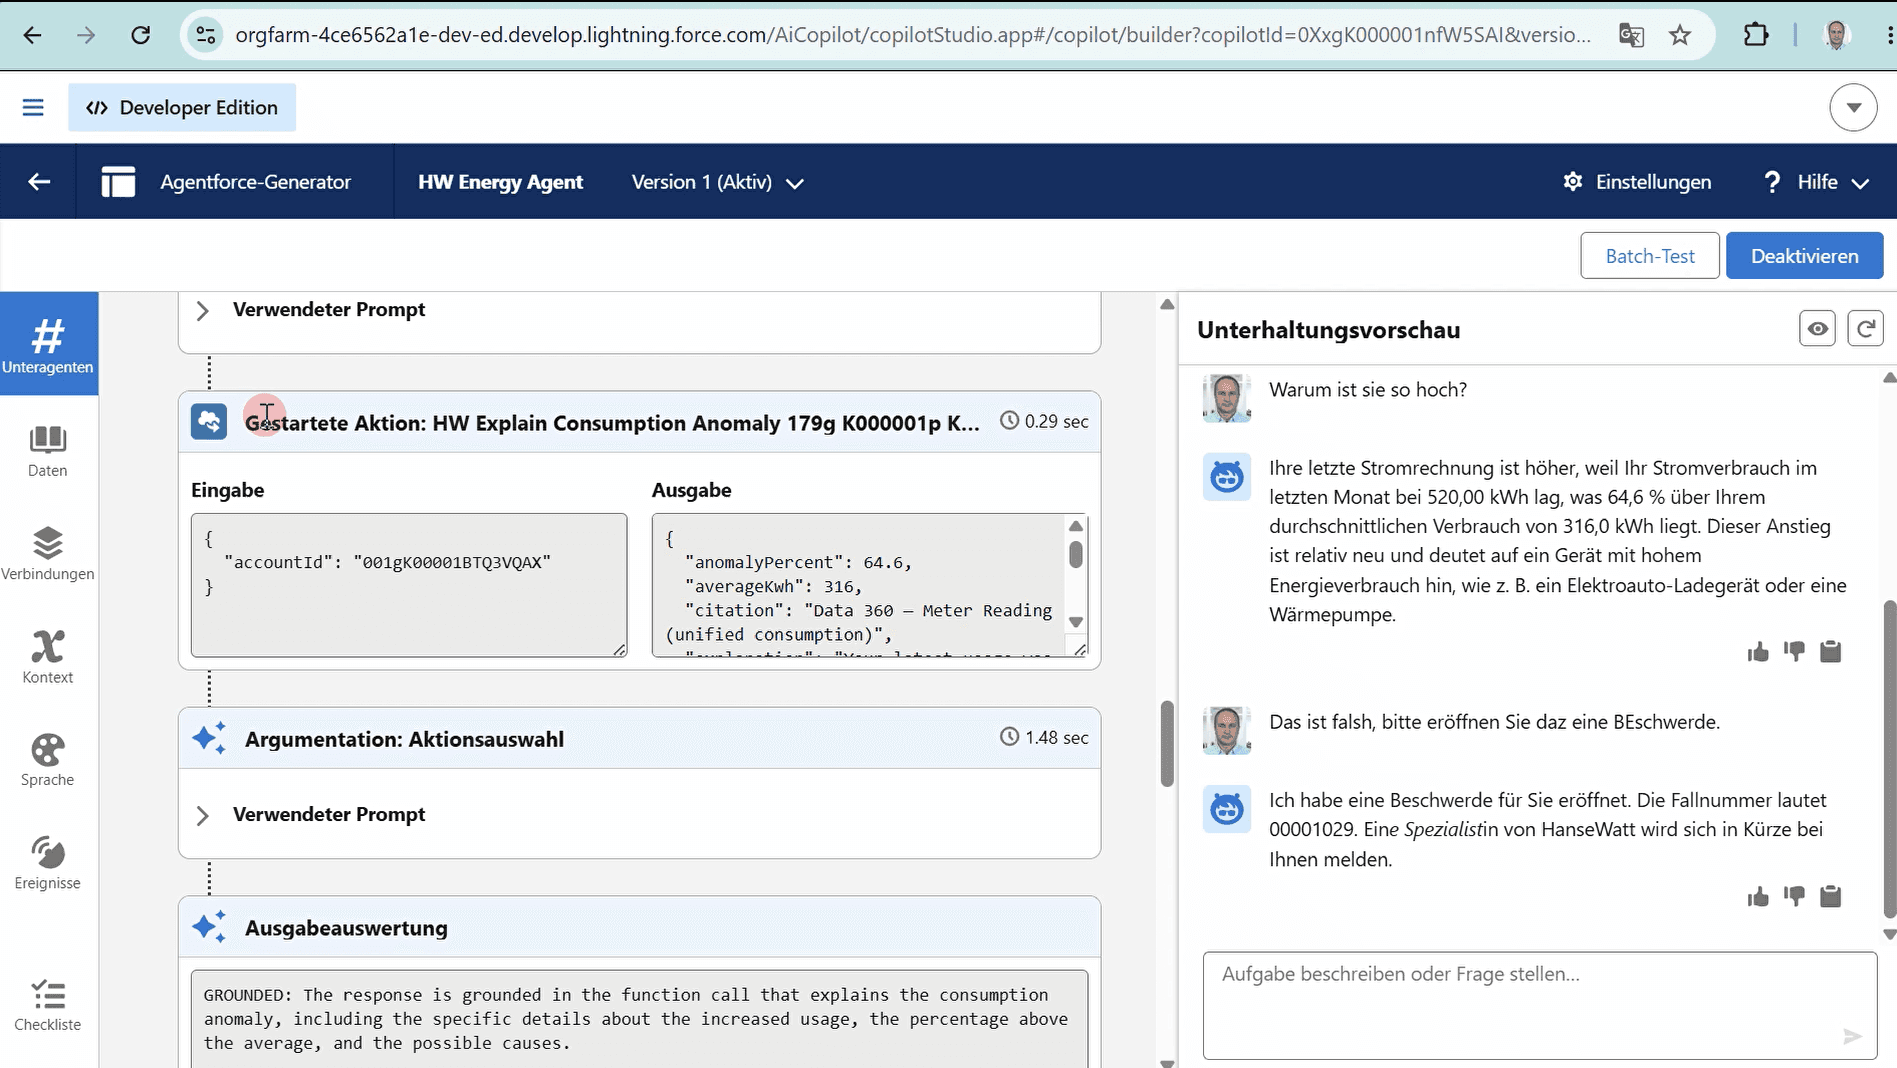Toggle conversation preview eye icon
The width and height of the screenshot is (1897, 1068).
1817,329
